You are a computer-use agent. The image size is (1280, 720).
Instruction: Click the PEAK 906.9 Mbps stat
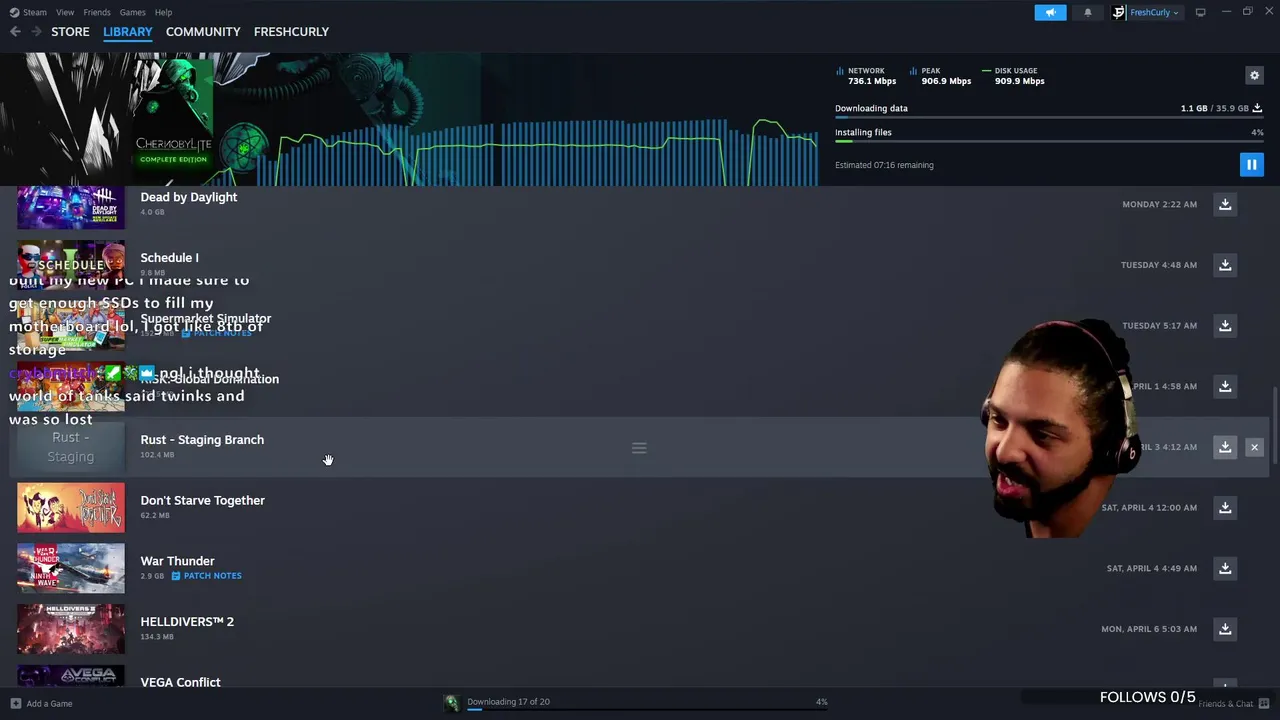[940, 76]
